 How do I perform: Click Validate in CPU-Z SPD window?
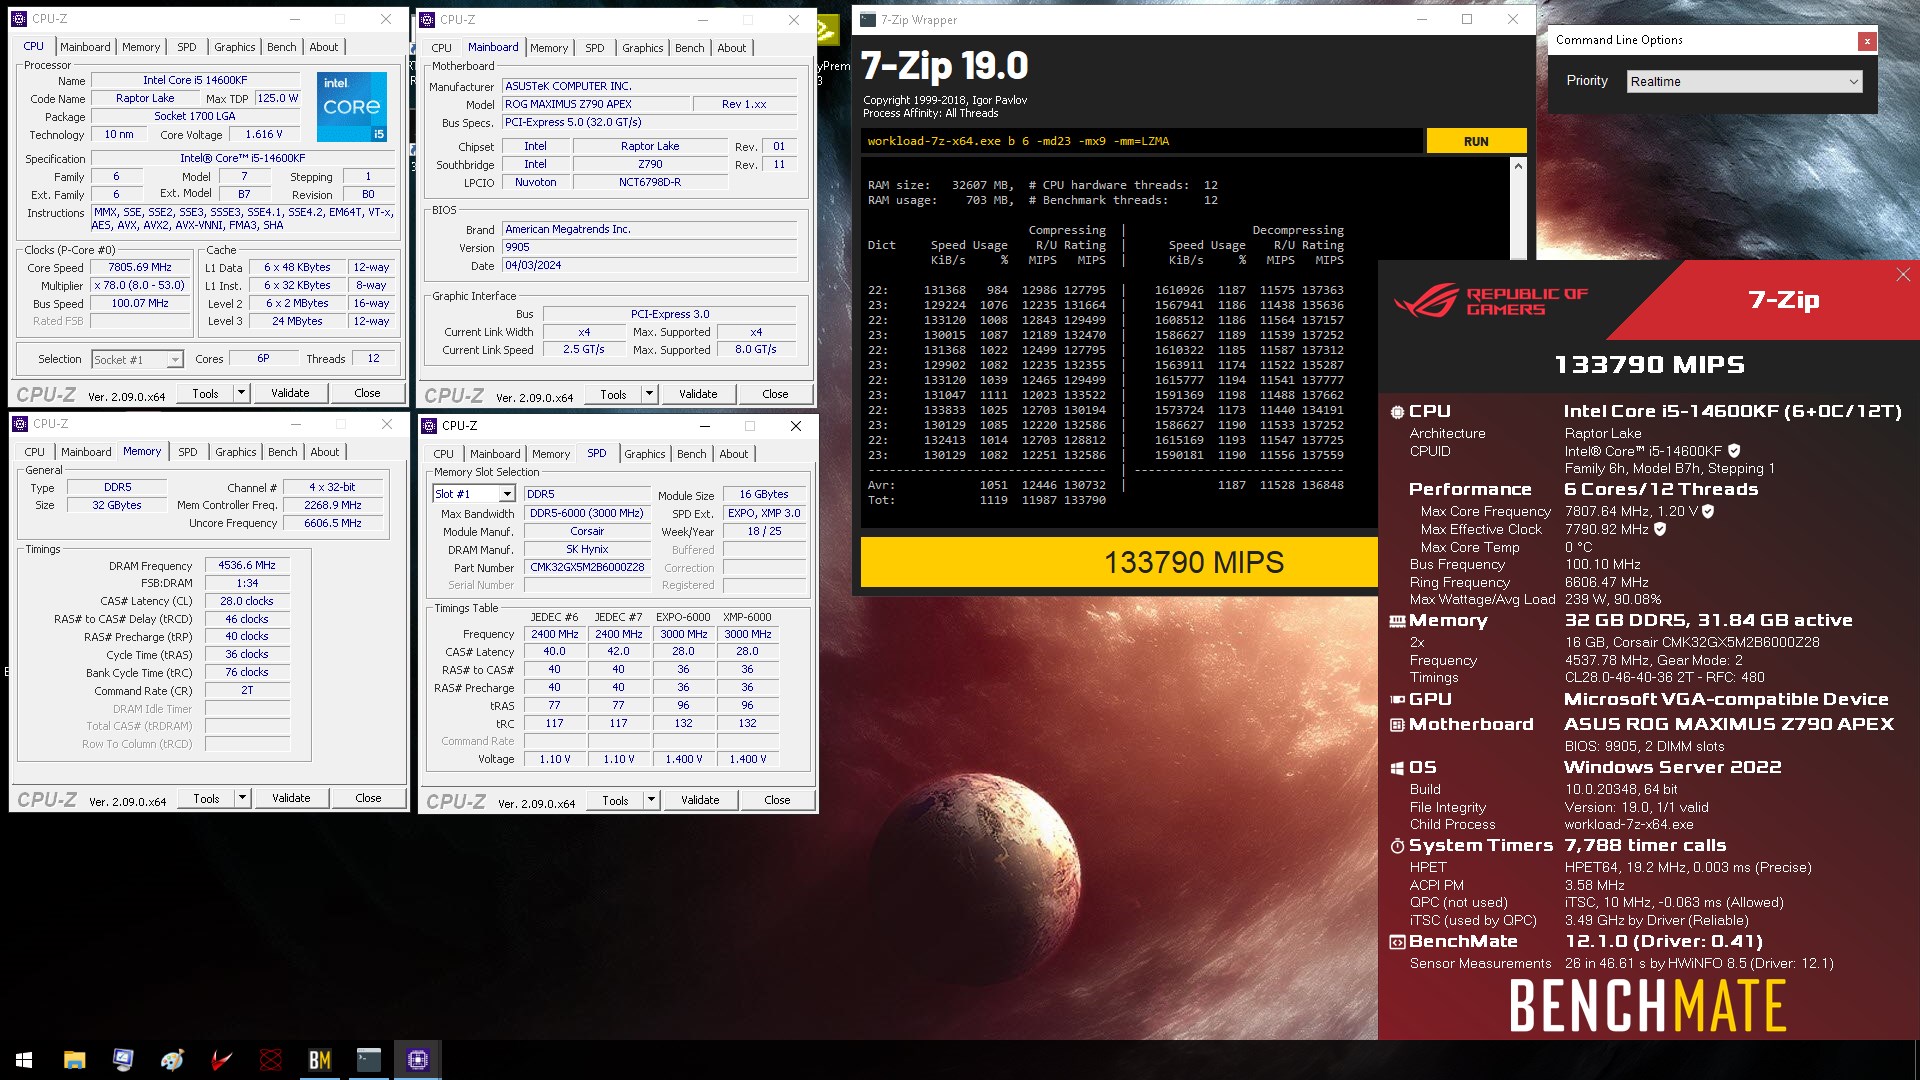point(700,800)
